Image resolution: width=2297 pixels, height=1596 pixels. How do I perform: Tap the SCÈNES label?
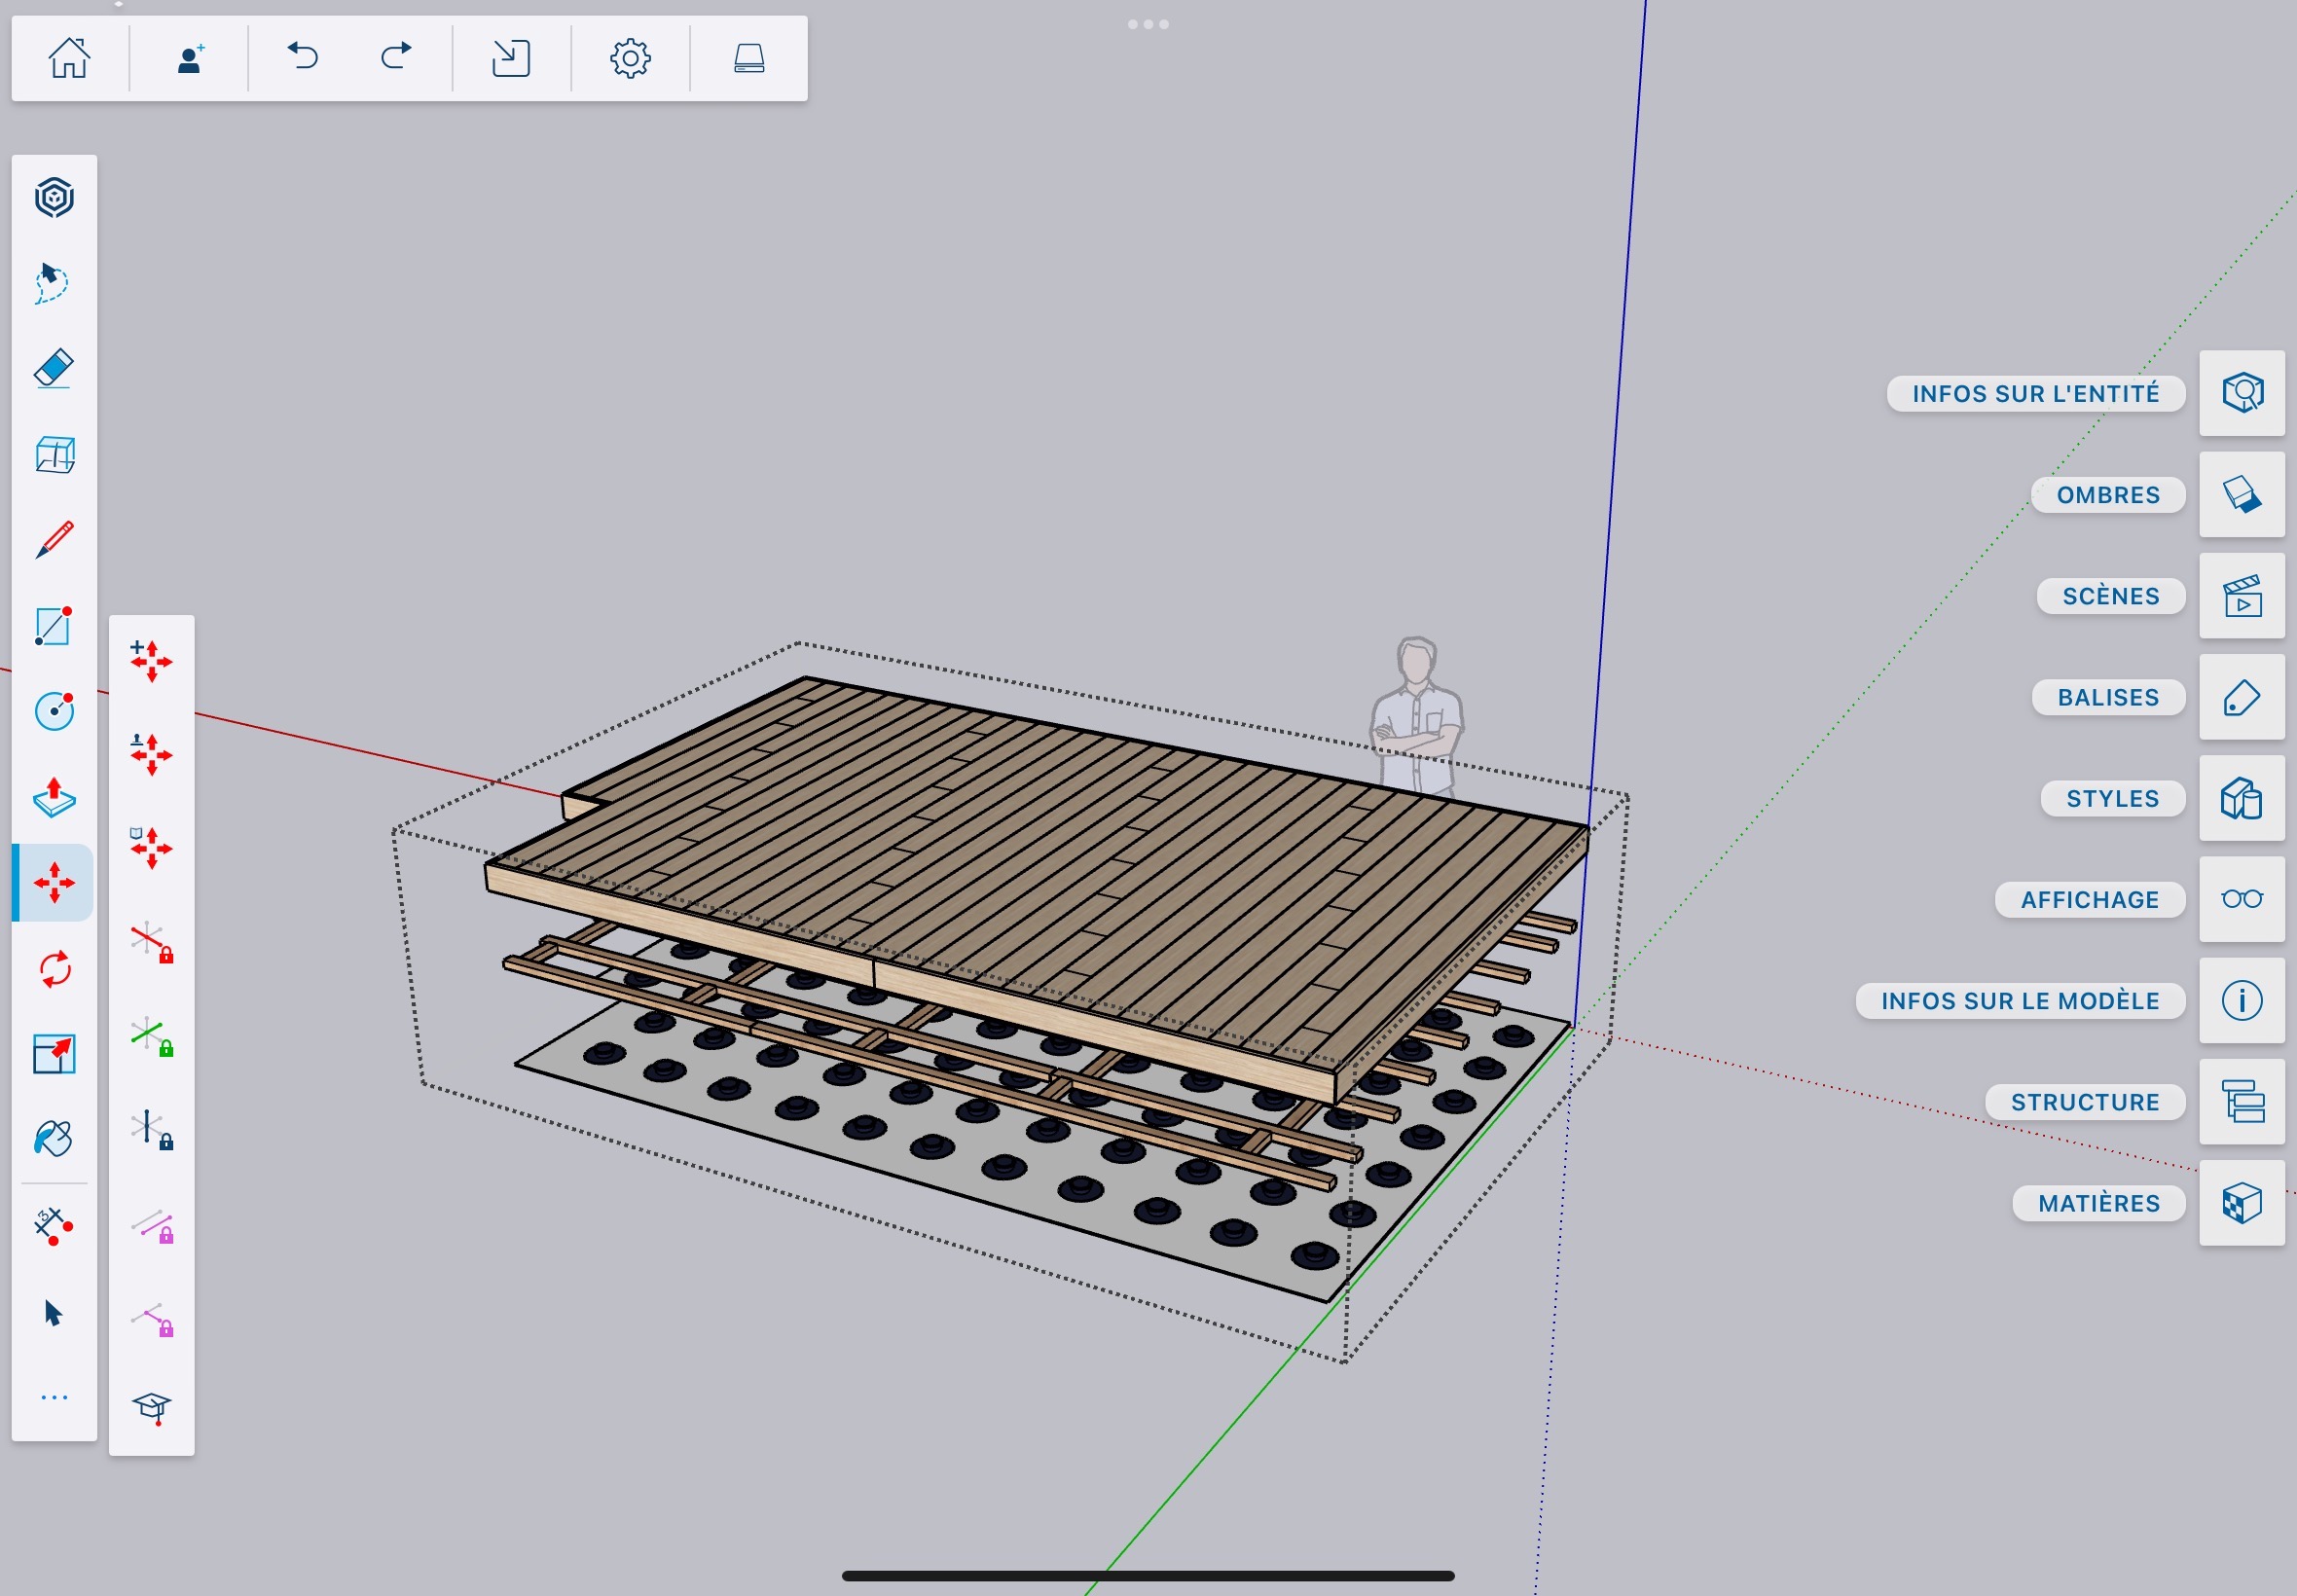[2111, 596]
